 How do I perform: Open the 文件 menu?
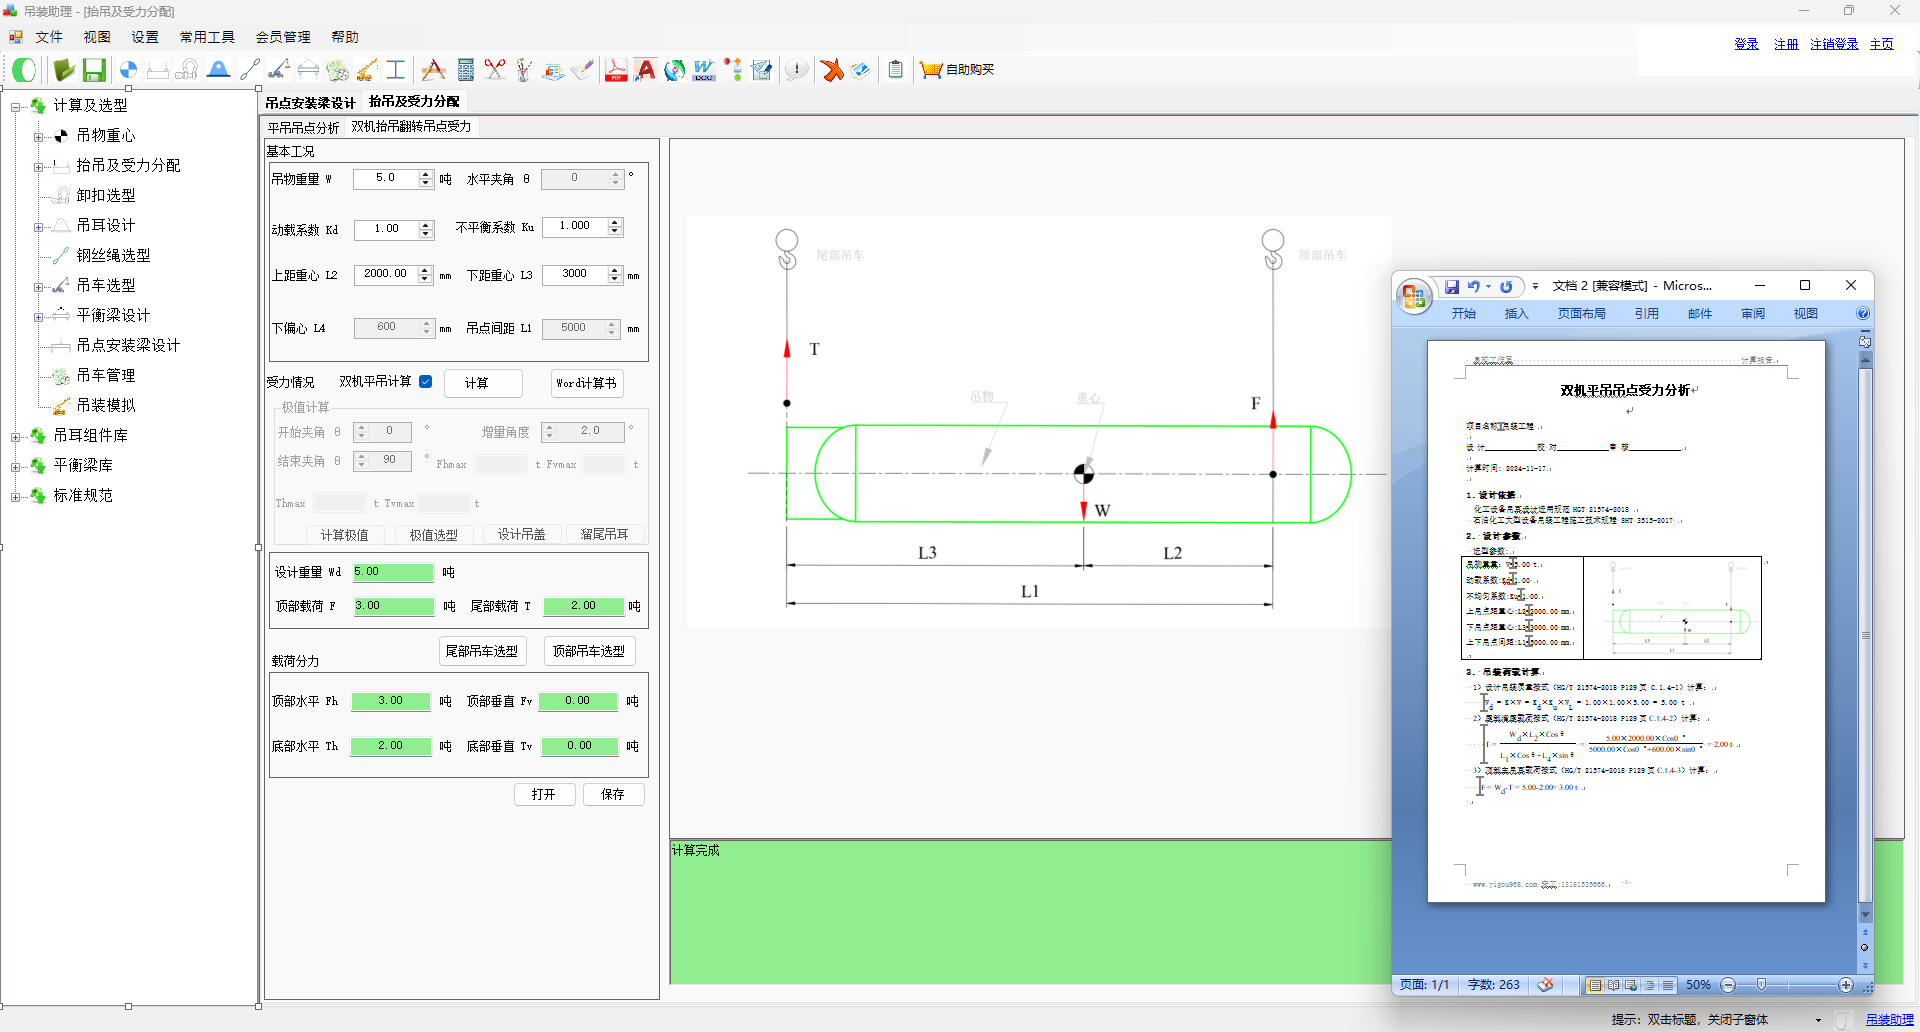pyautogui.click(x=48, y=37)
